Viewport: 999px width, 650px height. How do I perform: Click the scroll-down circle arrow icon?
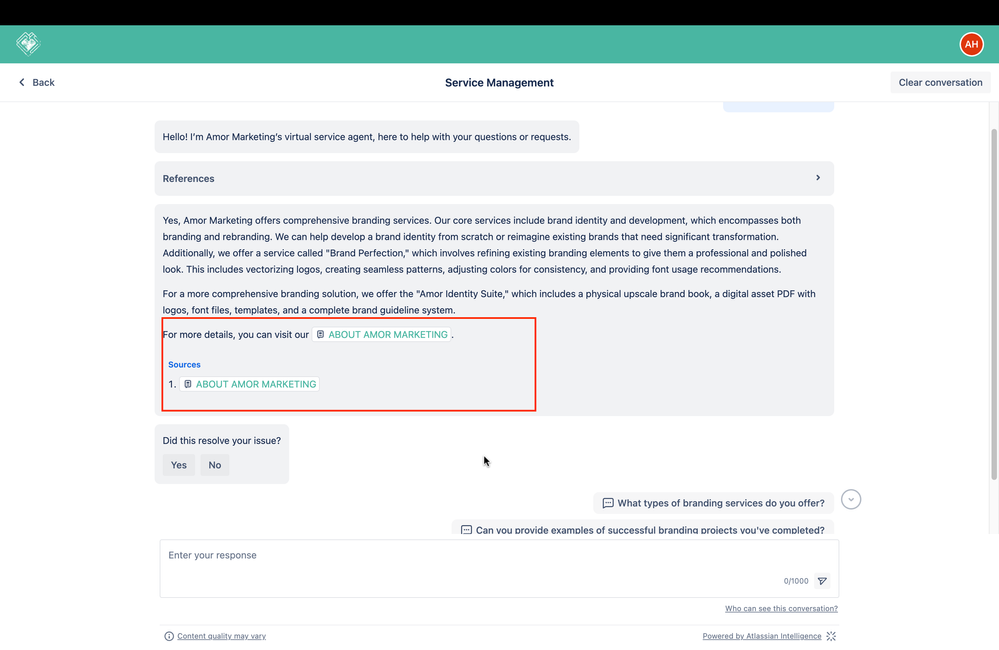[851, 500]
